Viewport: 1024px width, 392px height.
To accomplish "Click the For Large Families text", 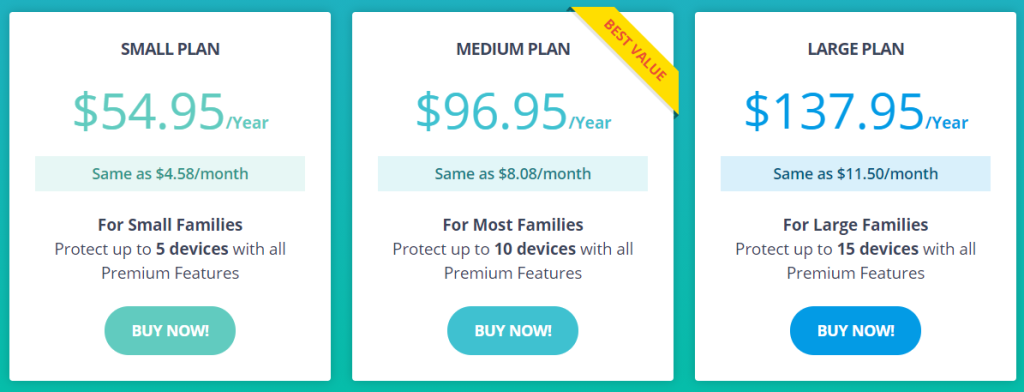I will (856, 225).
